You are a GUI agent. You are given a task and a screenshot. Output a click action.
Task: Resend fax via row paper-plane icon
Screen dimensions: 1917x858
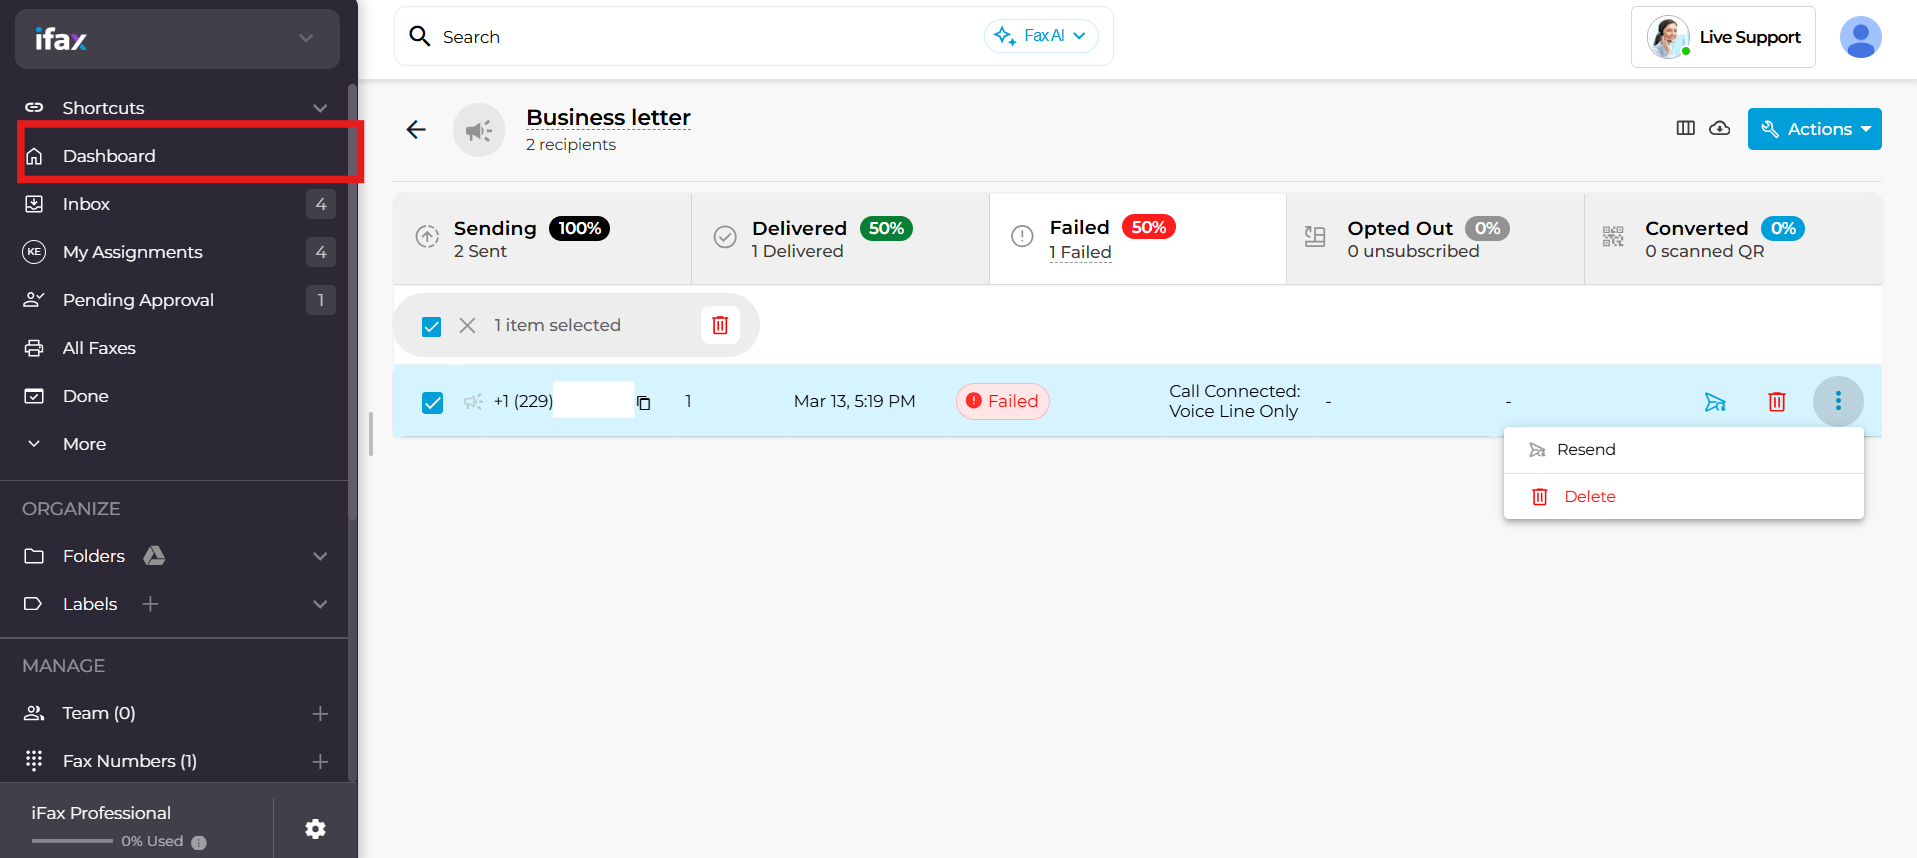pyautogui.click(x=1715, y=402)
